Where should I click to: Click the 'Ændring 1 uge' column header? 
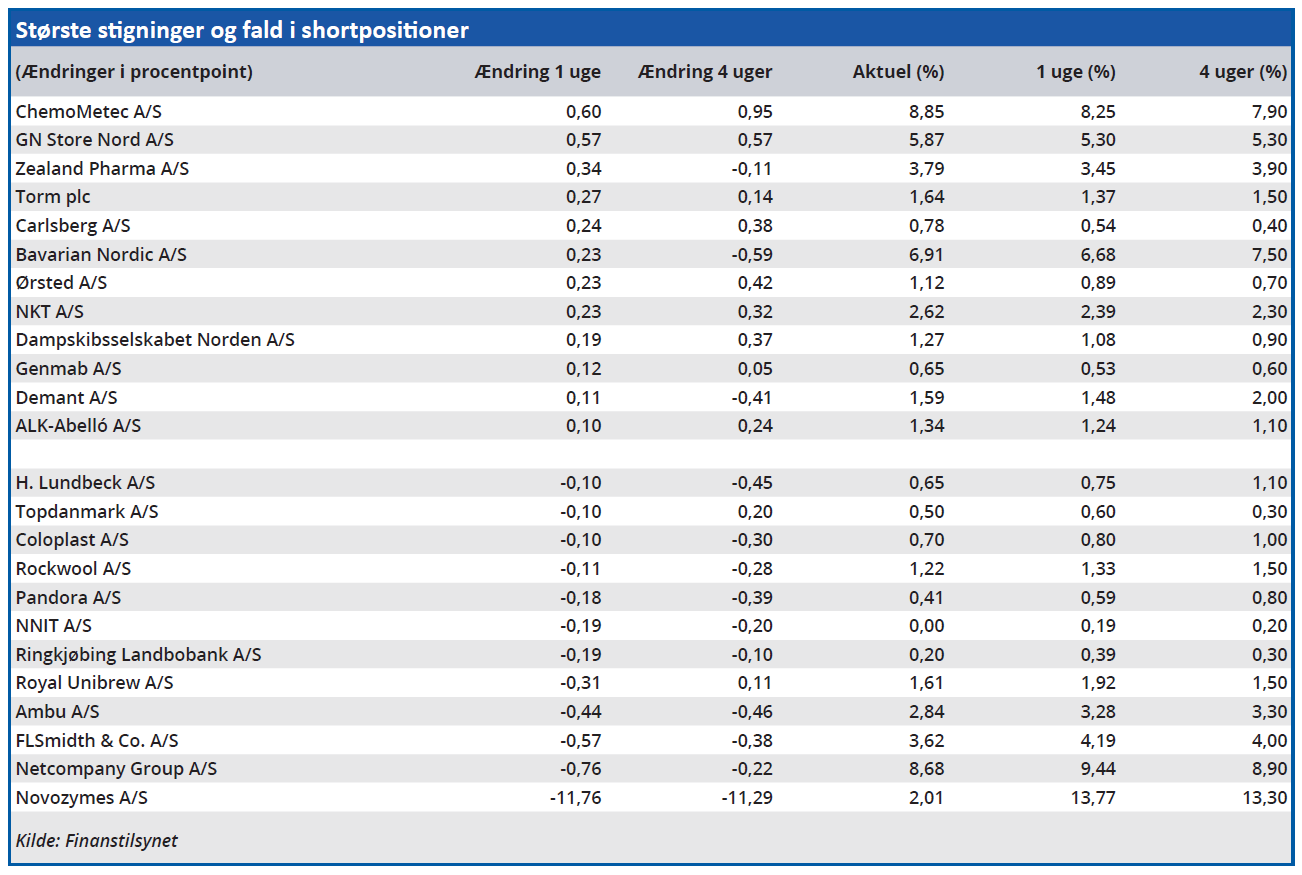[537, 72]
